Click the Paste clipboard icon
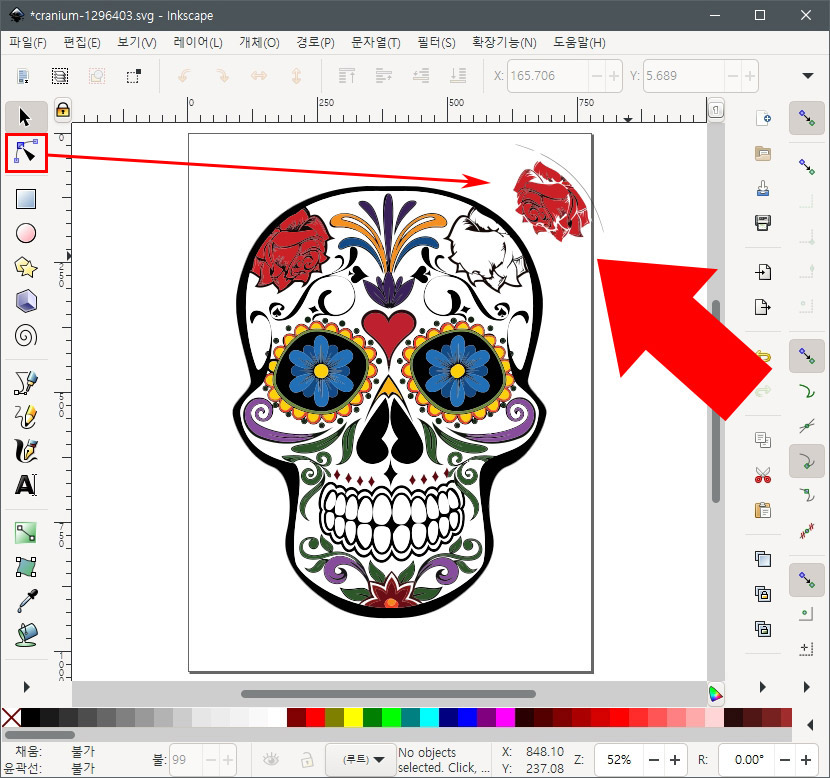Image resolution: width=830 pixels, height=778 pixels. click(763, 510)
